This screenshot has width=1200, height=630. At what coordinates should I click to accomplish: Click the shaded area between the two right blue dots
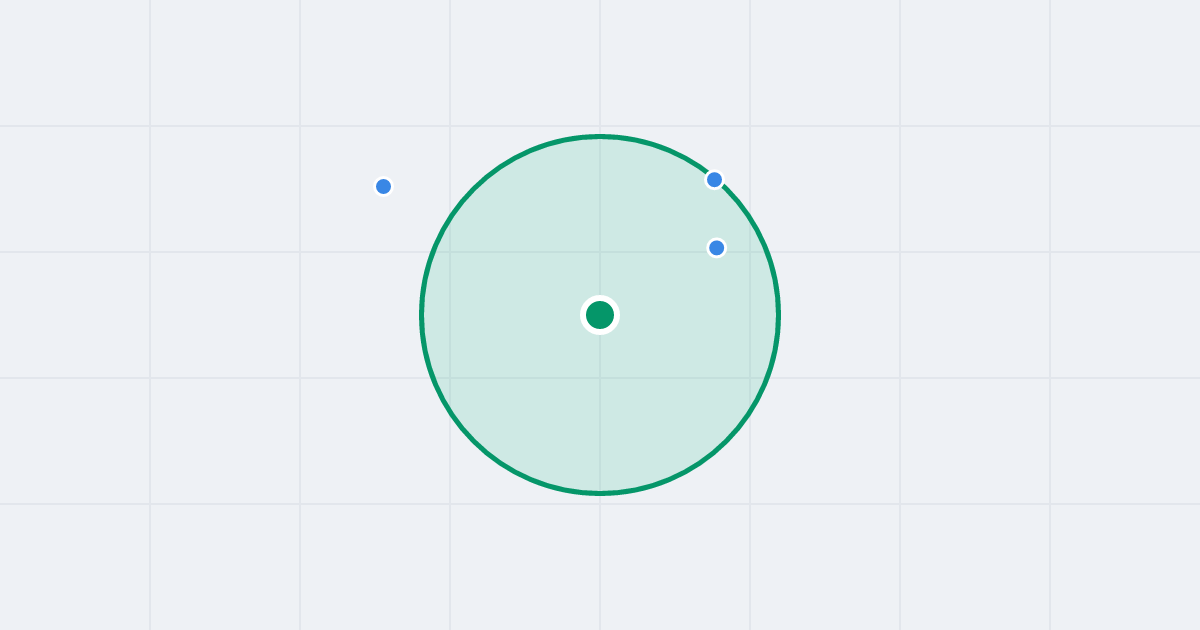(x=715, y=214)
